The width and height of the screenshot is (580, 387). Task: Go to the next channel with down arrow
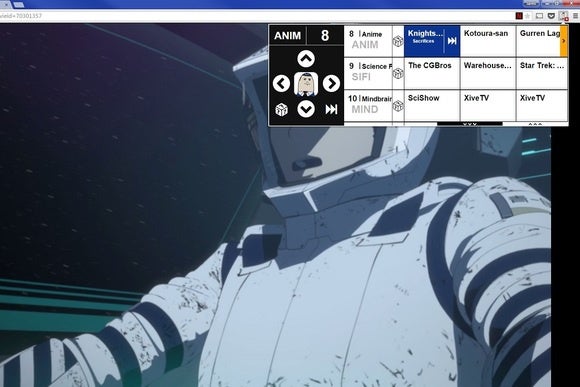(306, 109)
